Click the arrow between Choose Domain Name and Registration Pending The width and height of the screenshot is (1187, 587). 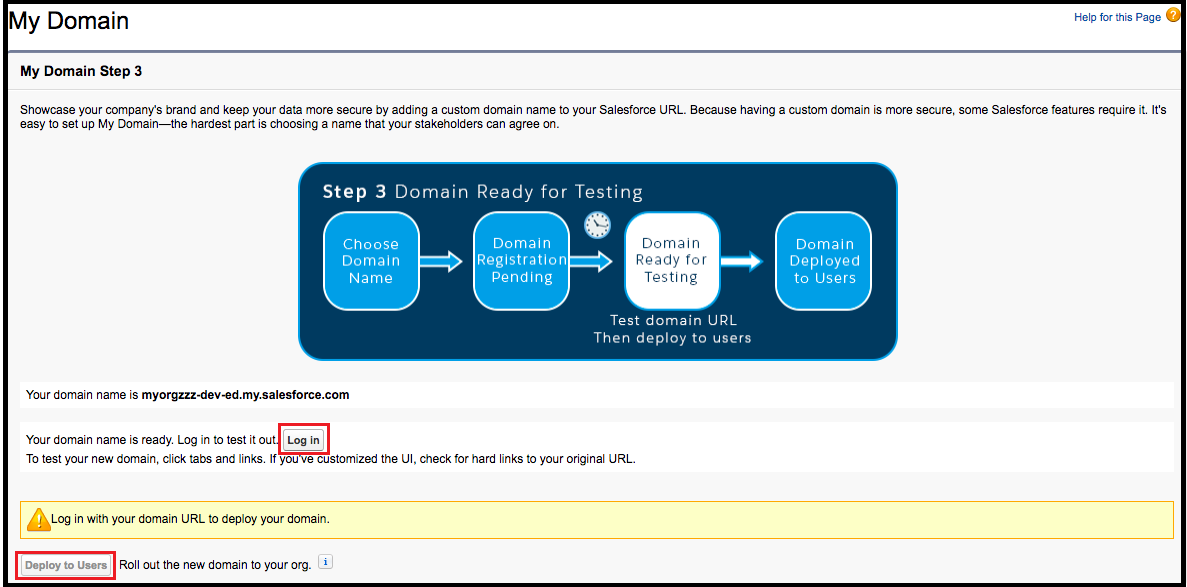coord(443,261)
